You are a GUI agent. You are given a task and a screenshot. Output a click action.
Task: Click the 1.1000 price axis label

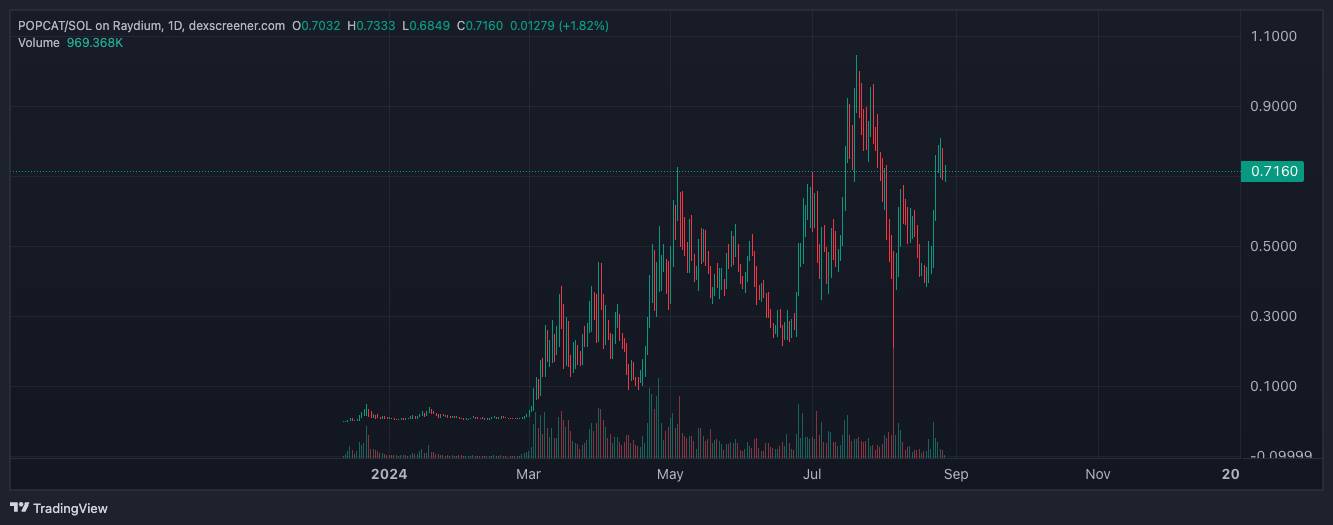1273,36
